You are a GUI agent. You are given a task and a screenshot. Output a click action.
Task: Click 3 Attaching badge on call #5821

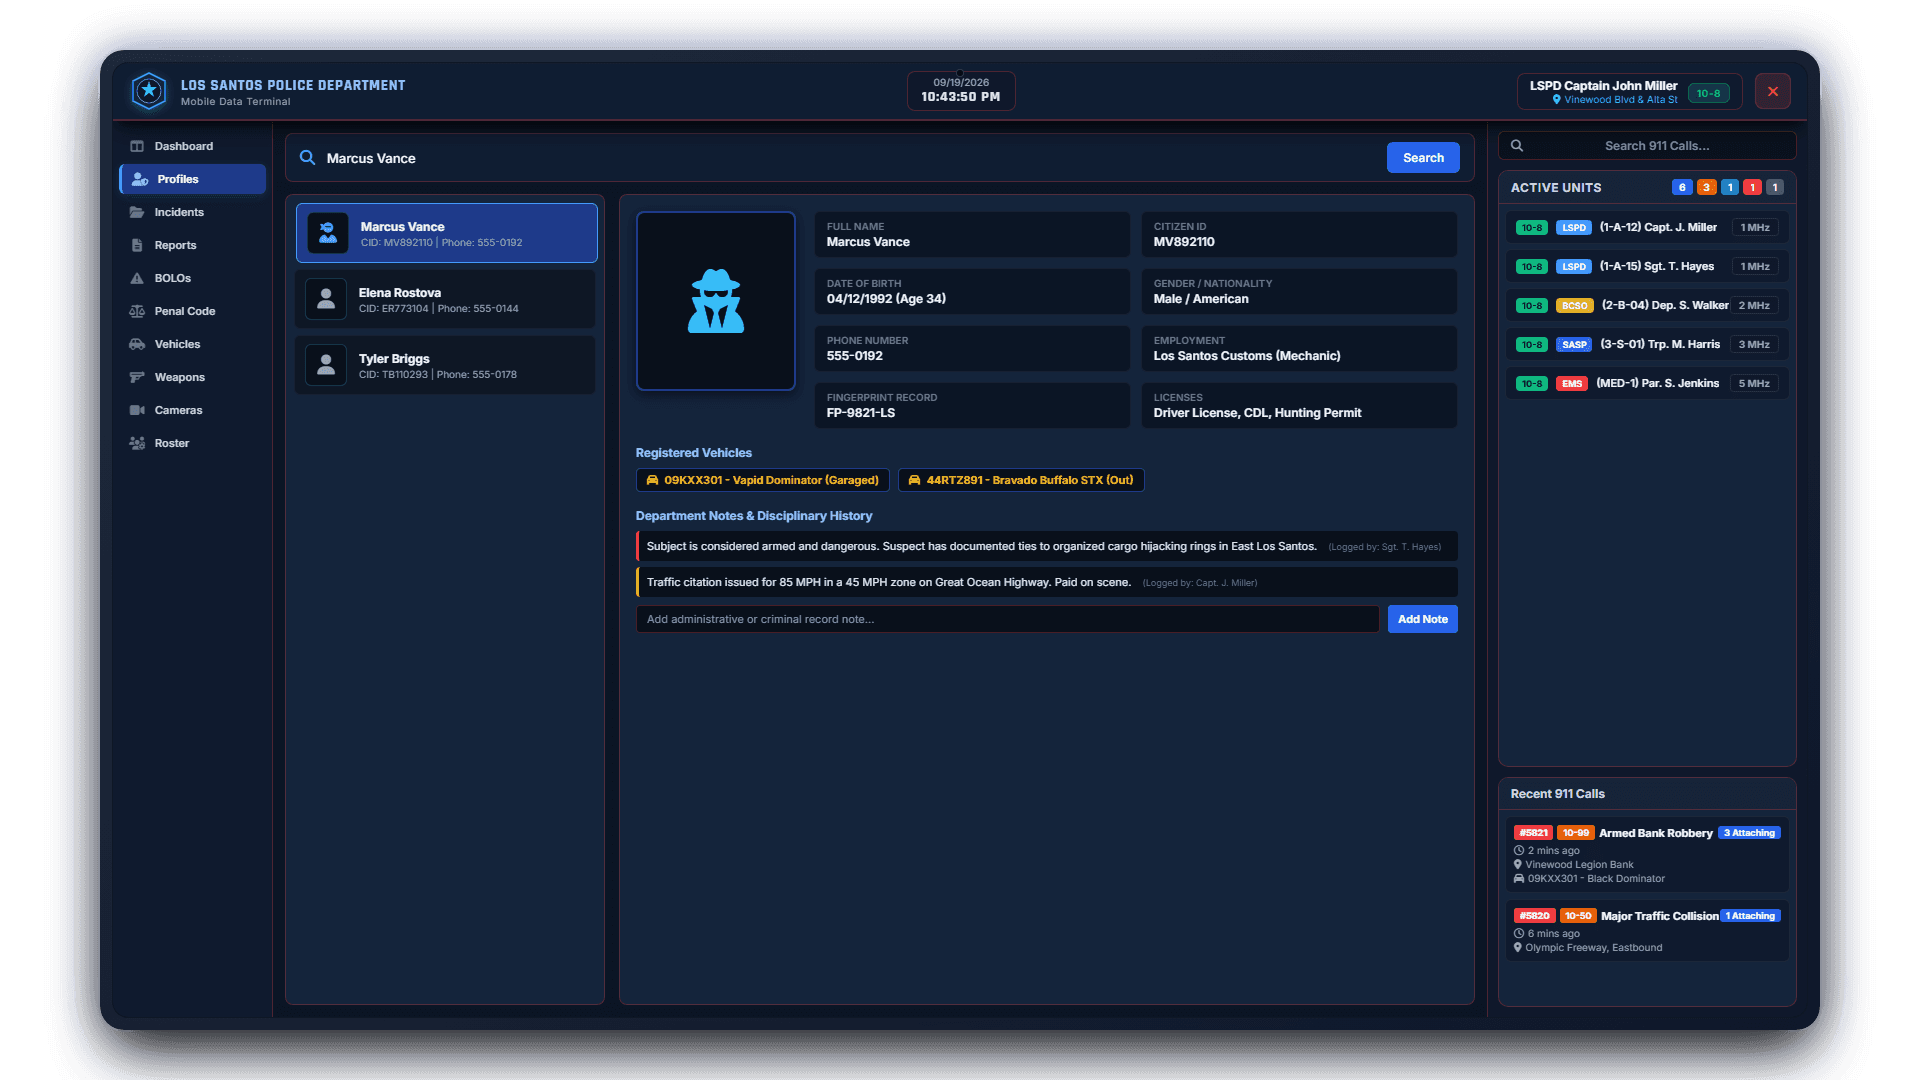click(1749, 833)
